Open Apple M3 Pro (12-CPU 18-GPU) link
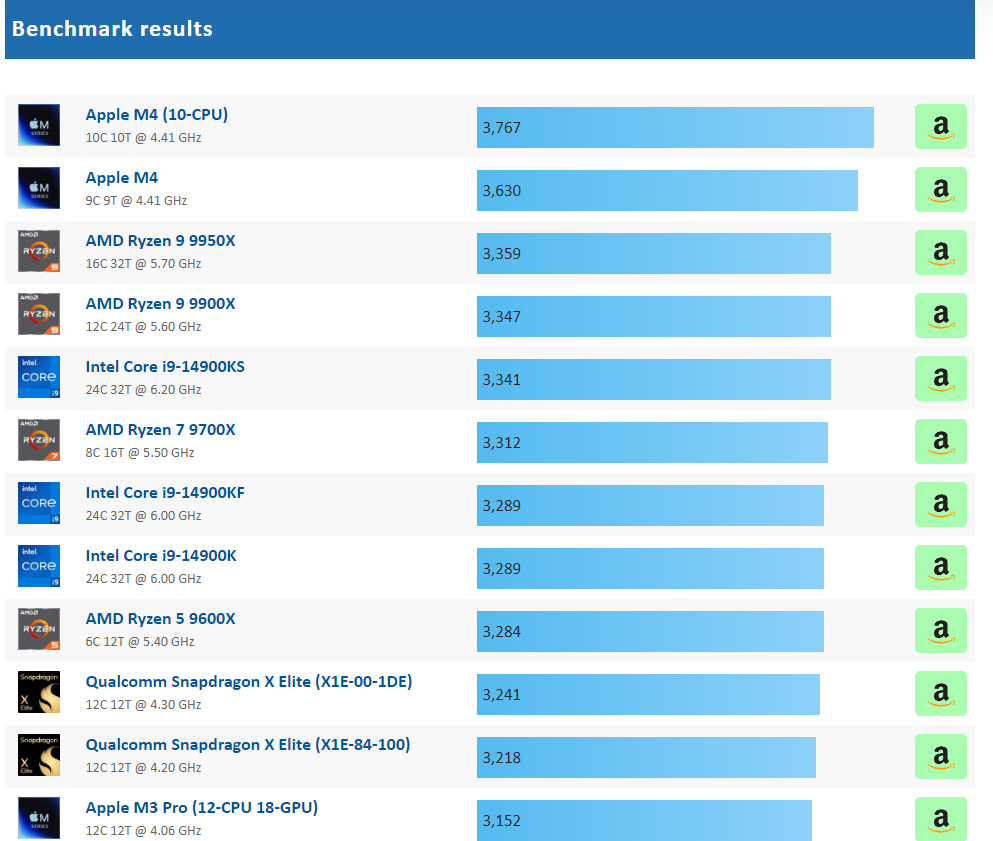 201,808
